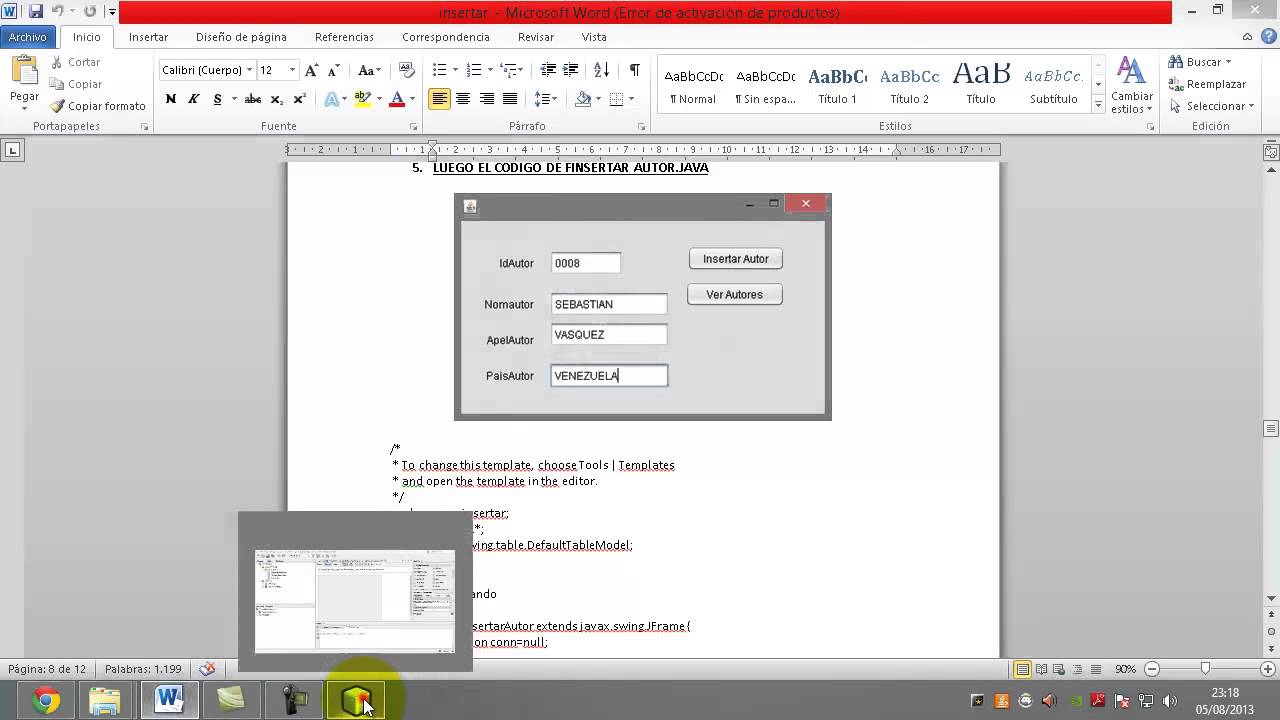Toggle bold formatting in Fuente group
Viewport: 1280px width, 720px height.
tap(171, 99)
